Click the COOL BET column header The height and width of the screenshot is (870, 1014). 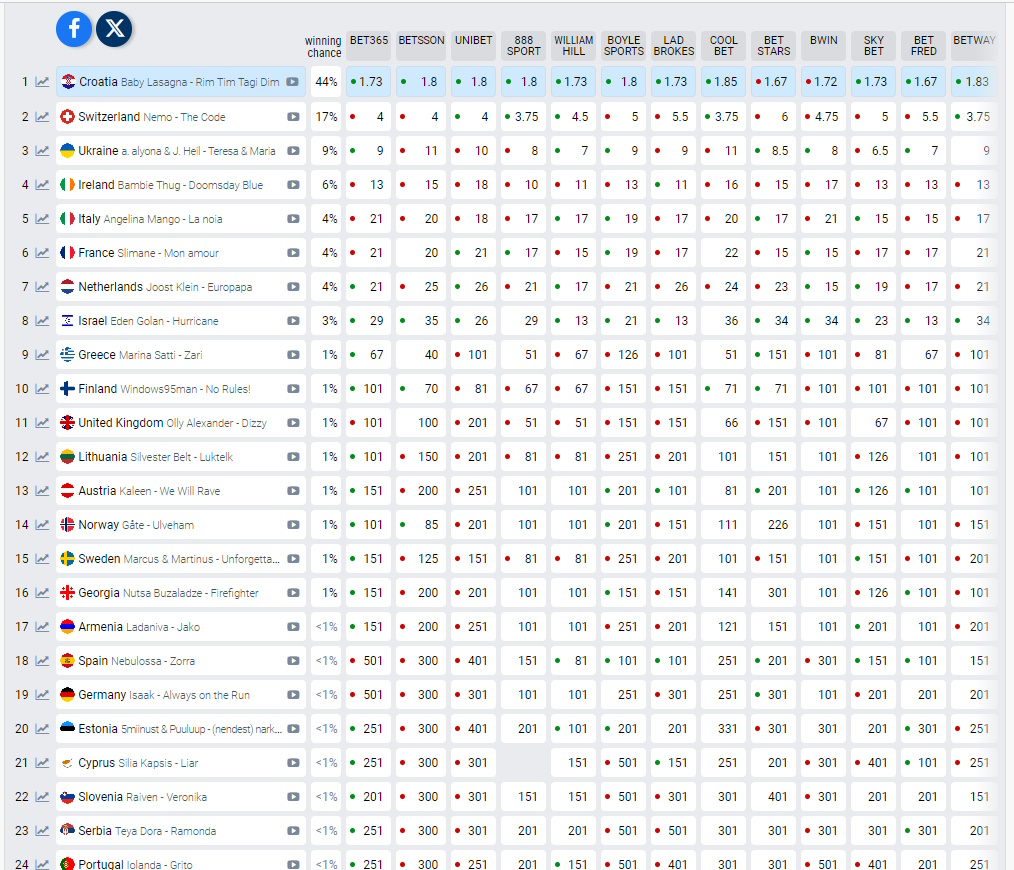724,45
